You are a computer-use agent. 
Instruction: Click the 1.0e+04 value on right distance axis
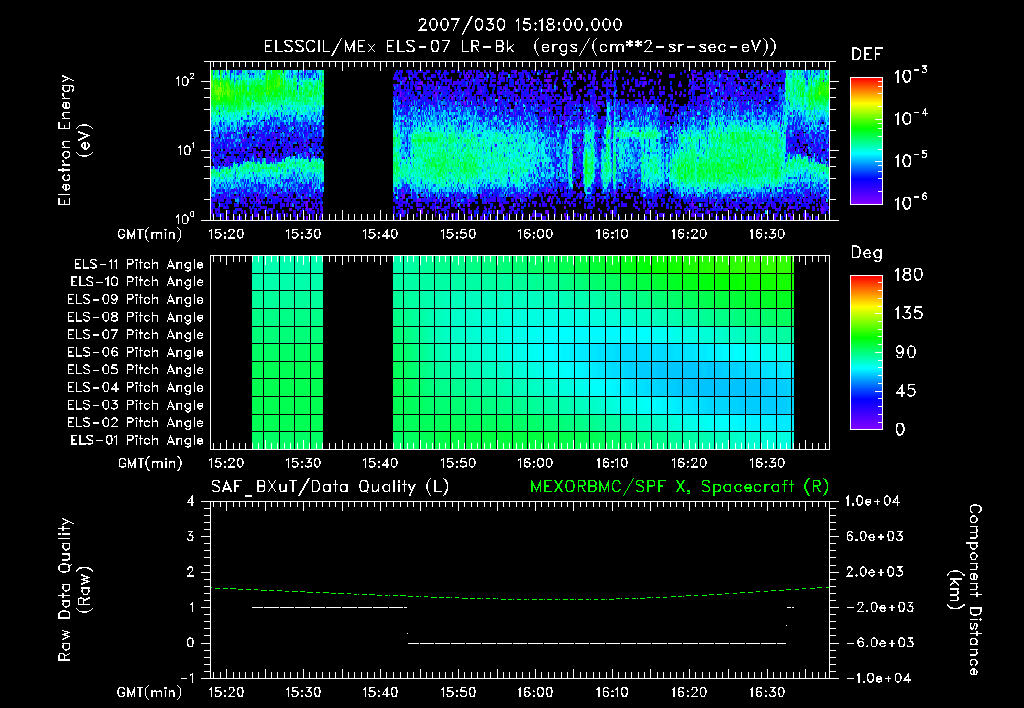872,501
